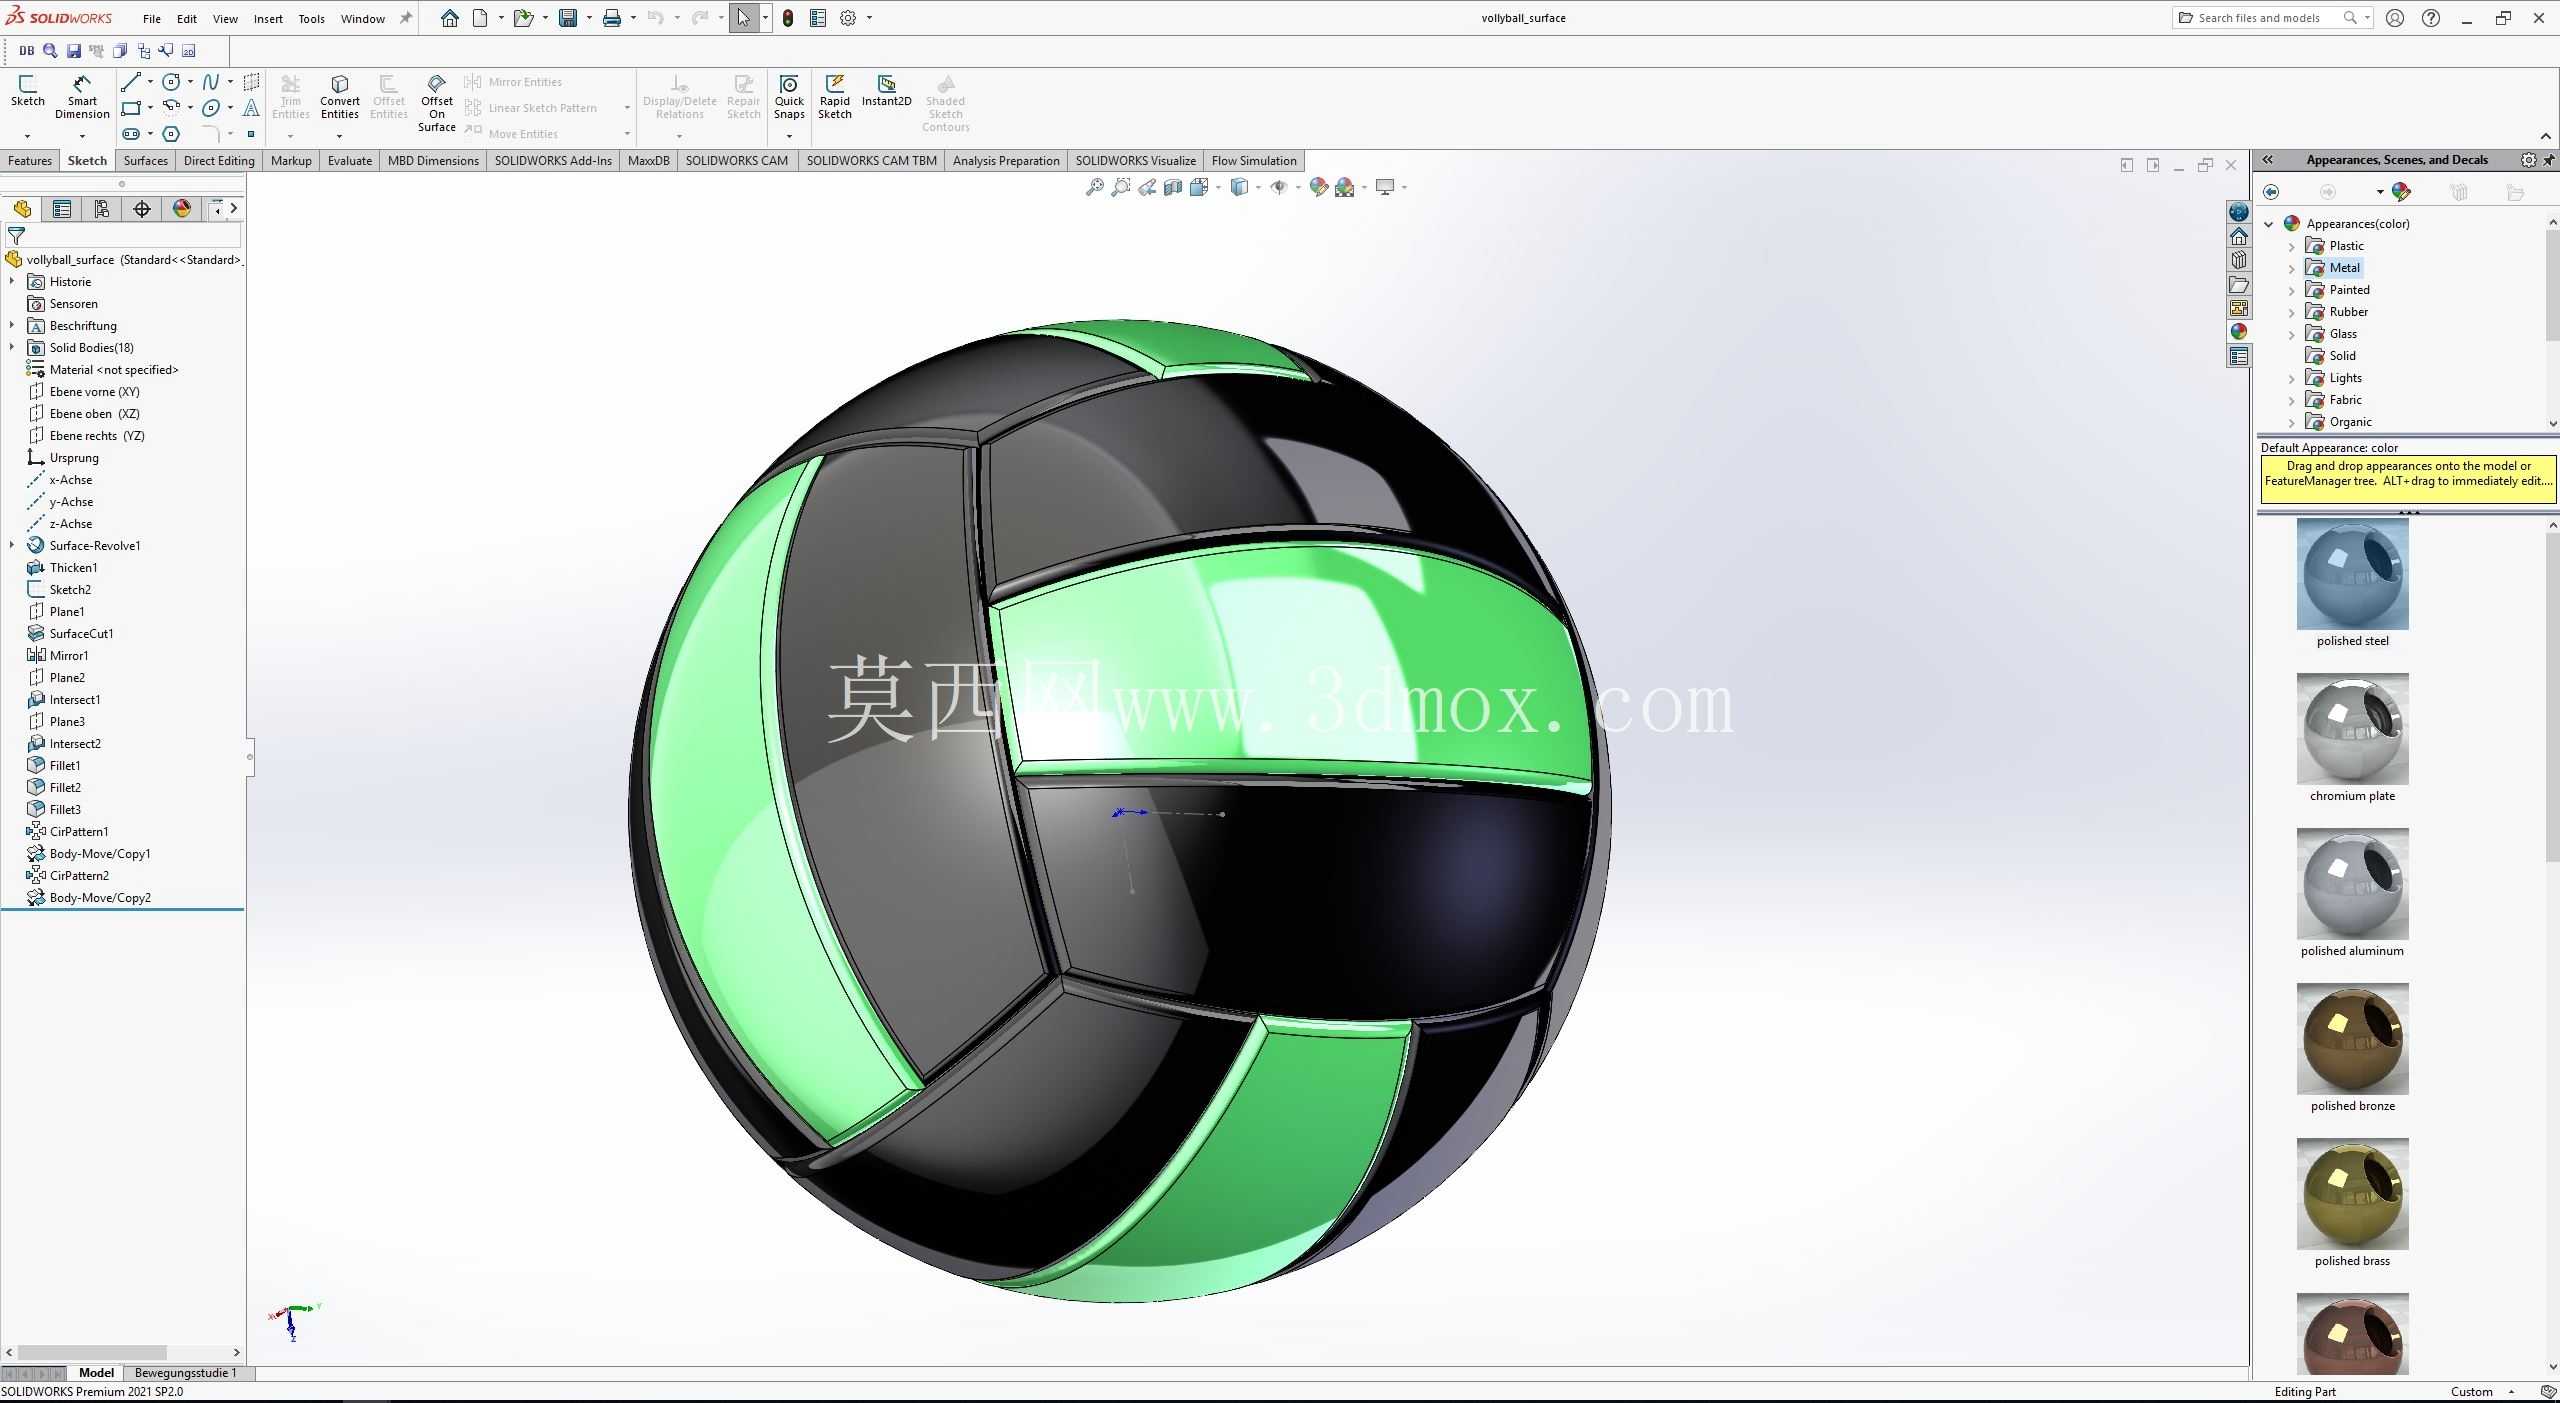
Task: Collapse the CommandManager ribbon arrow
Action: 2545,136
